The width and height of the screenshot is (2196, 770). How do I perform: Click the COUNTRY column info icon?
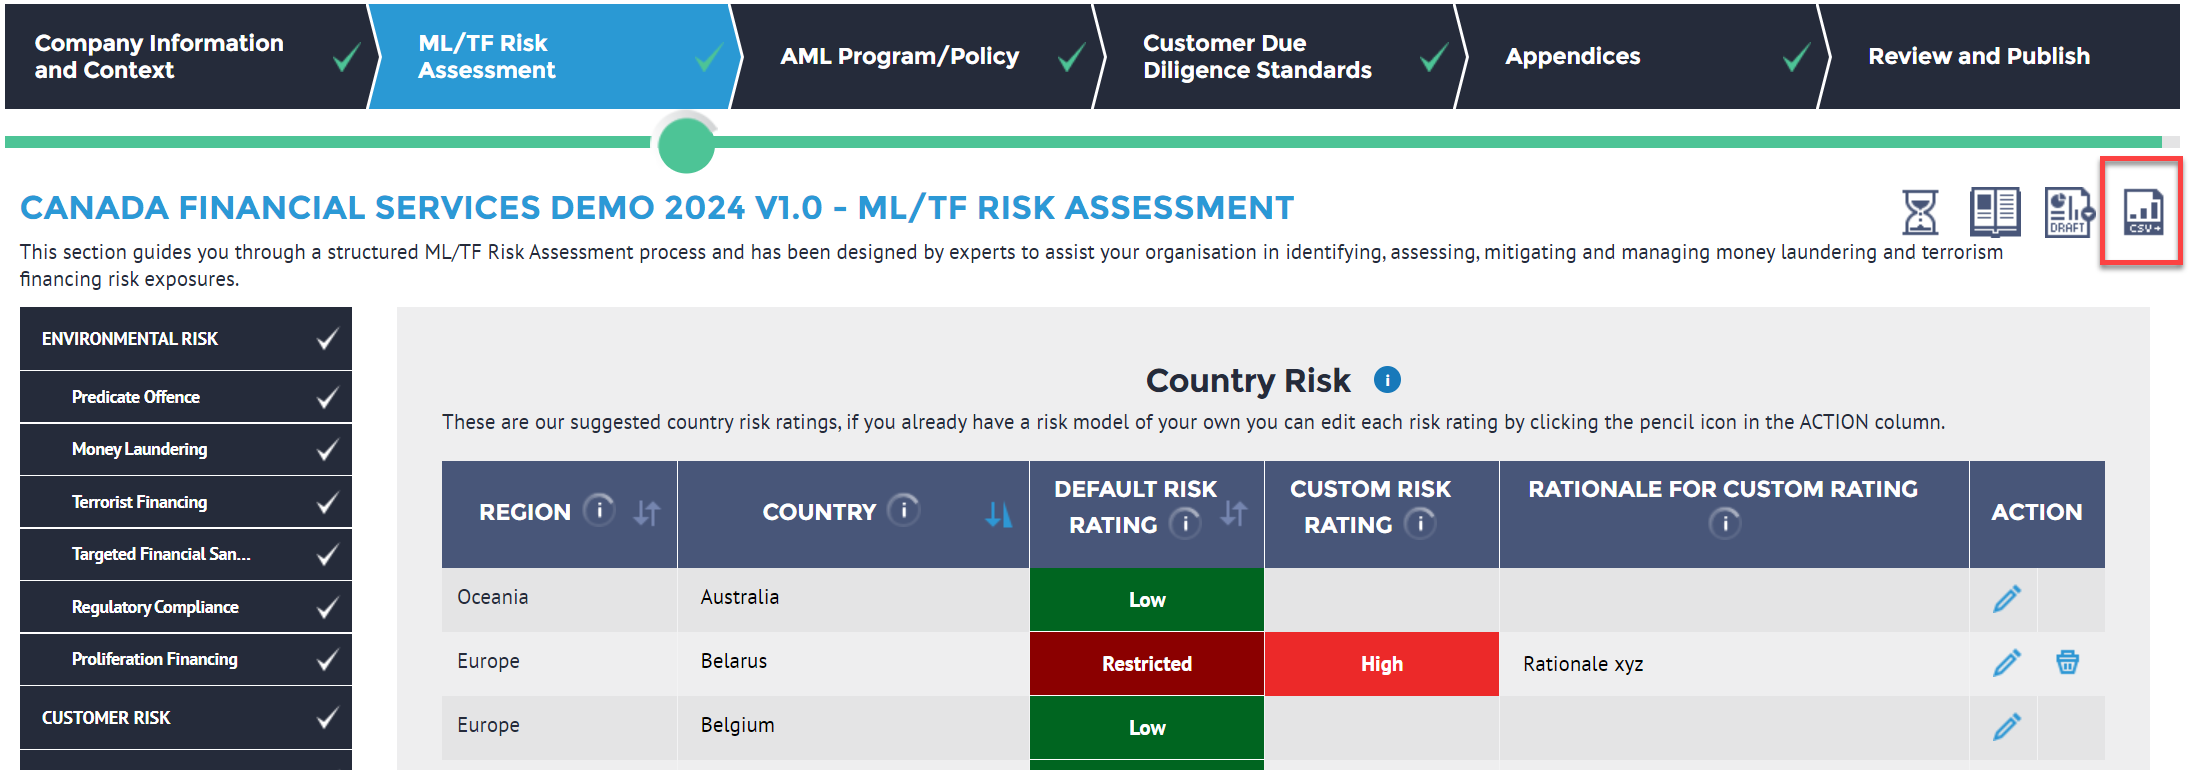click(904, 510)
